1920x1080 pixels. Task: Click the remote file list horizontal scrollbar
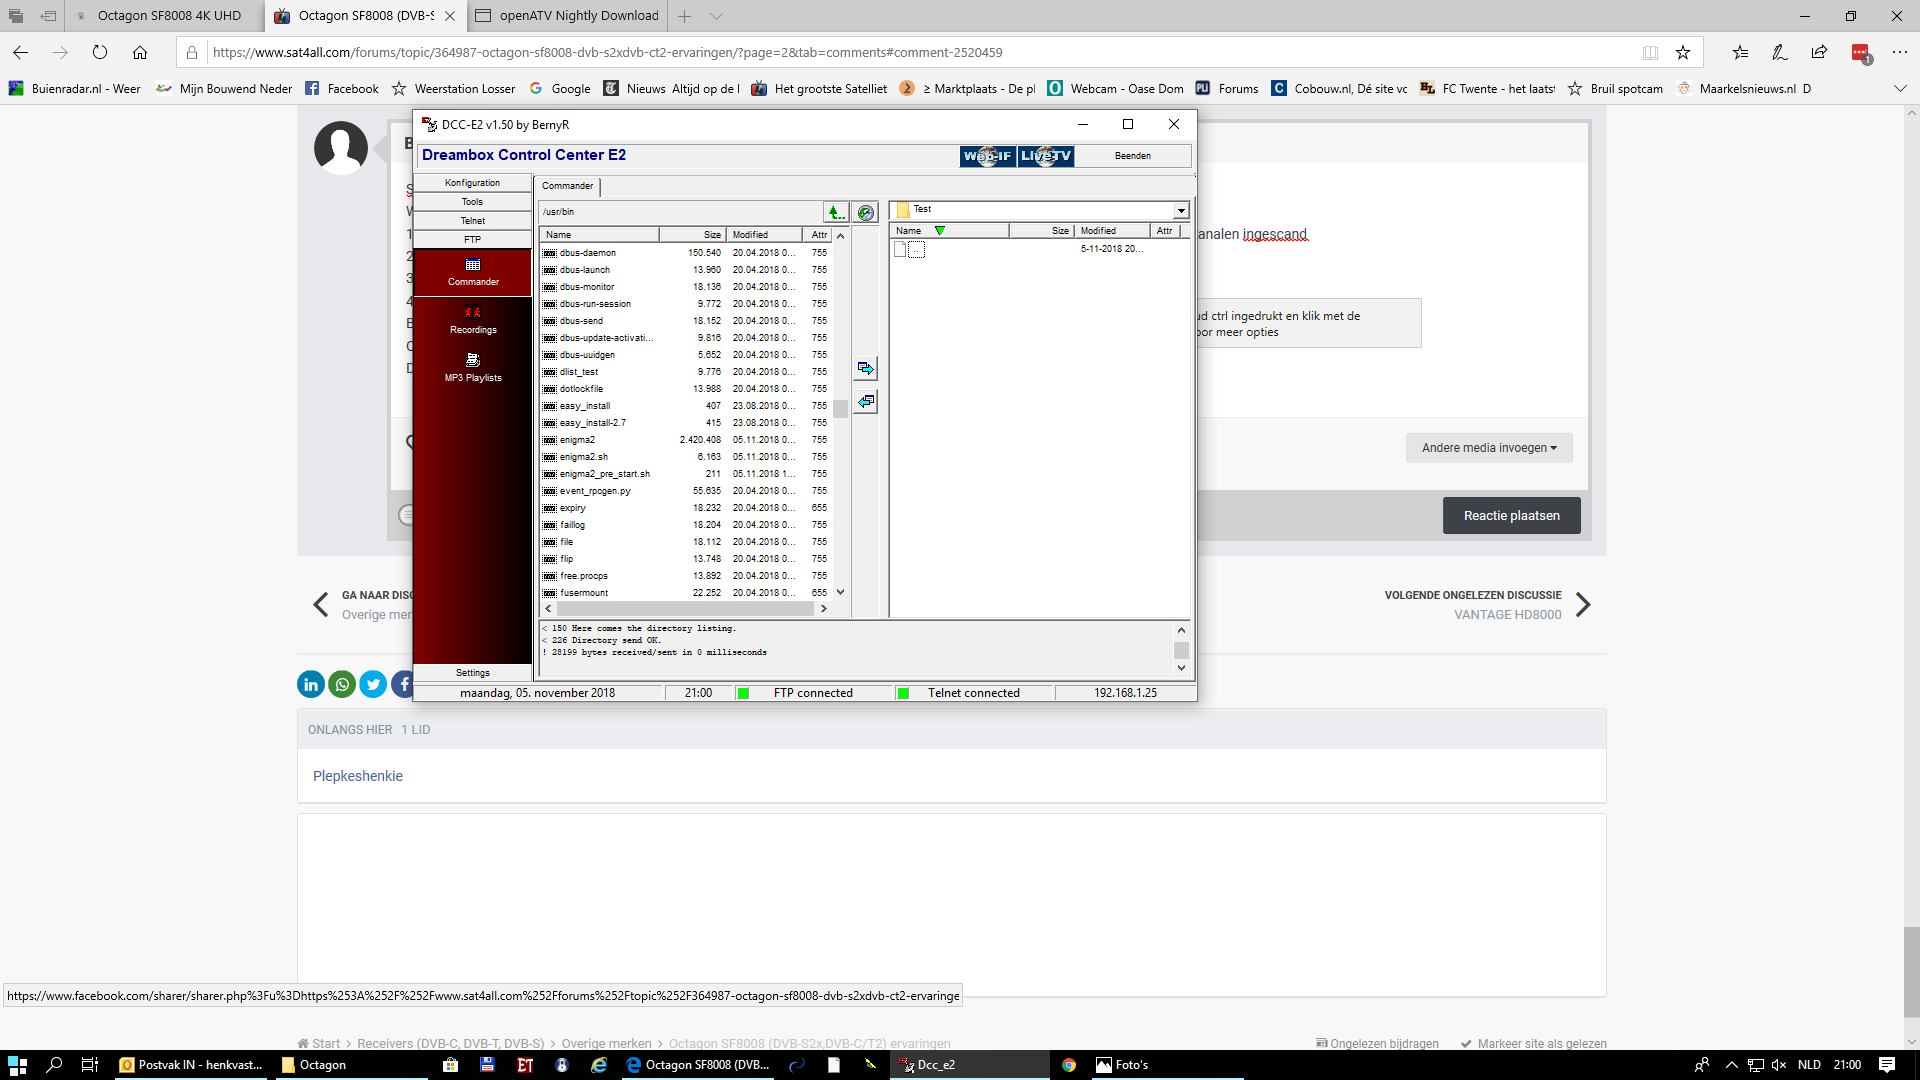click(x=685, y=608)
